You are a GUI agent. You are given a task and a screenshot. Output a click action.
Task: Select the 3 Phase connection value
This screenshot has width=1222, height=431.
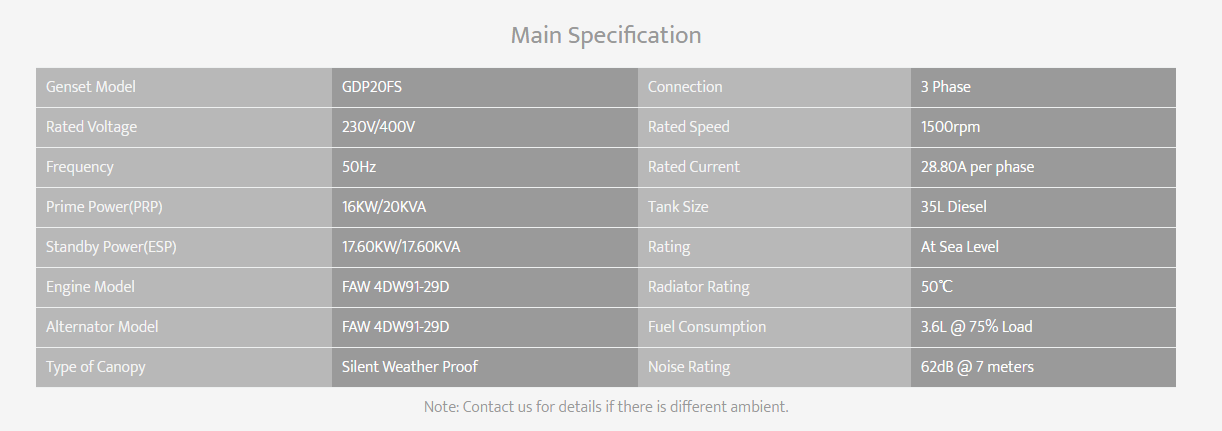946,87
